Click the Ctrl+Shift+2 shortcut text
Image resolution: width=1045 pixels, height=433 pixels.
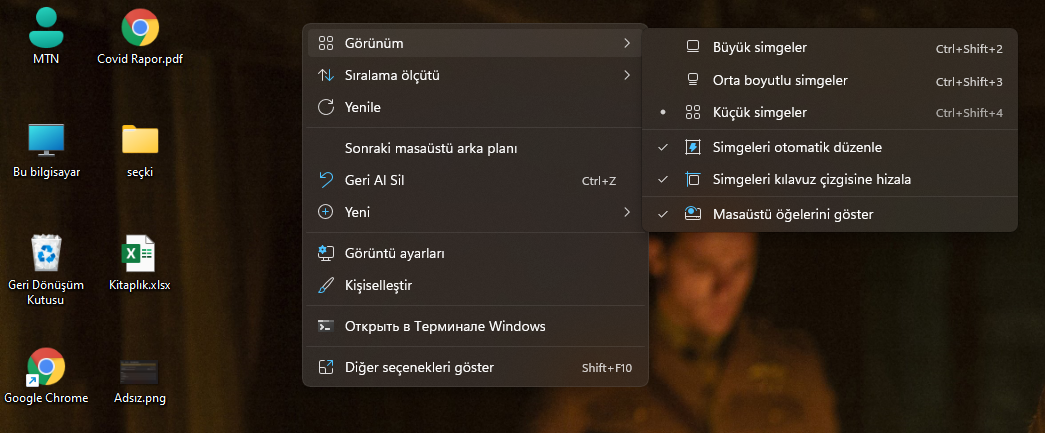[x=969, y=49]
